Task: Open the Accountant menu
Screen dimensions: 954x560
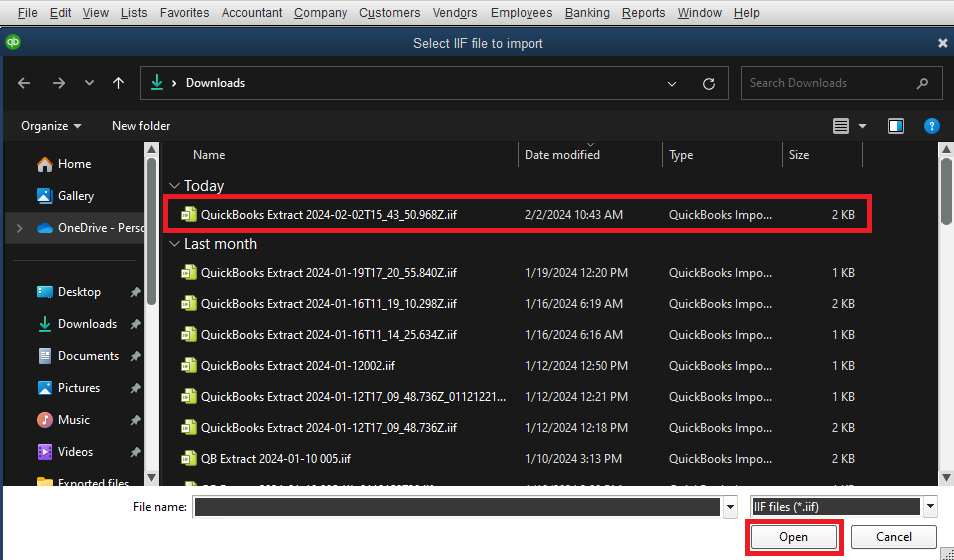Action: click(252, 13)
